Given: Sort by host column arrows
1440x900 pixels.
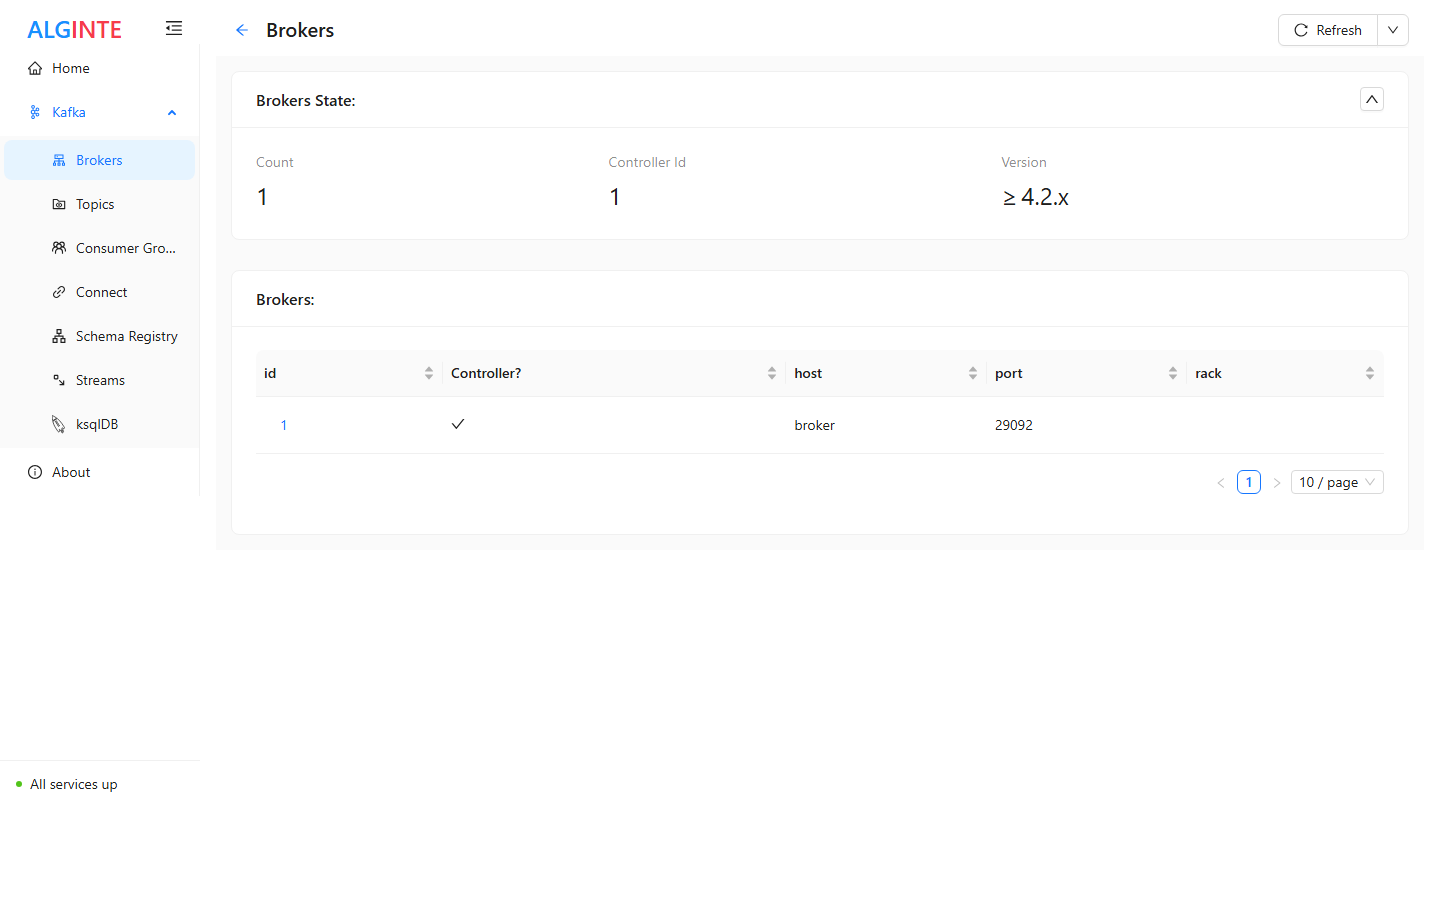Looking at the screenshot, I should pos(973,373).
